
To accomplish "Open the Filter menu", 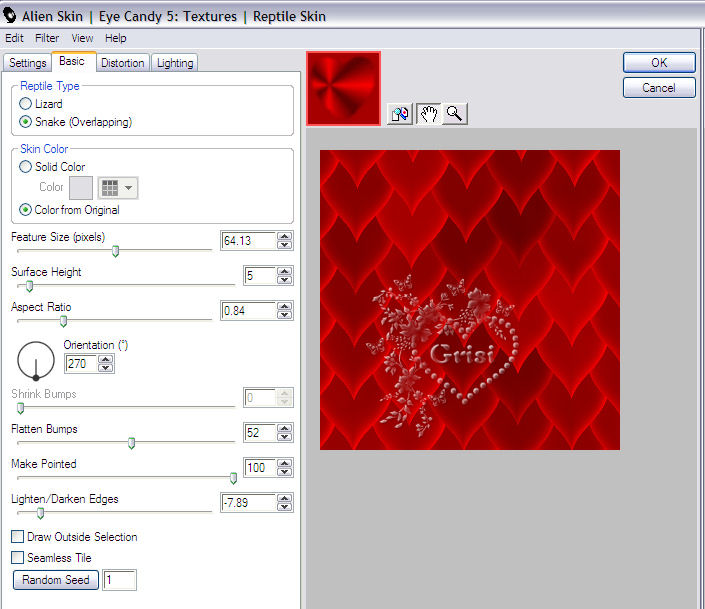I will 47,38.
